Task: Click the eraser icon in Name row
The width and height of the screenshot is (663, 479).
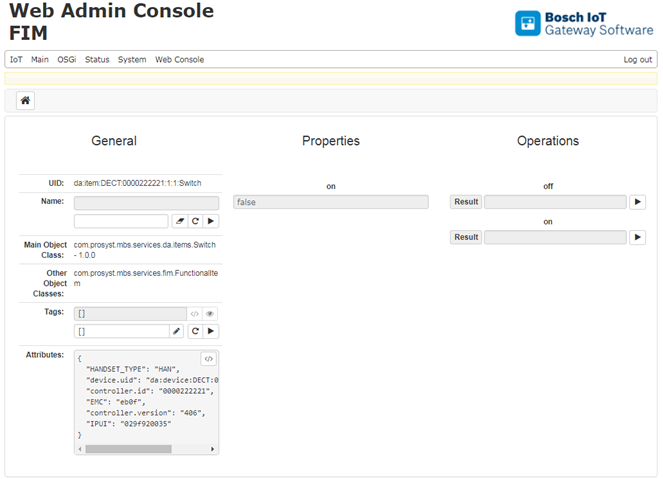Action: click(179, 221)
